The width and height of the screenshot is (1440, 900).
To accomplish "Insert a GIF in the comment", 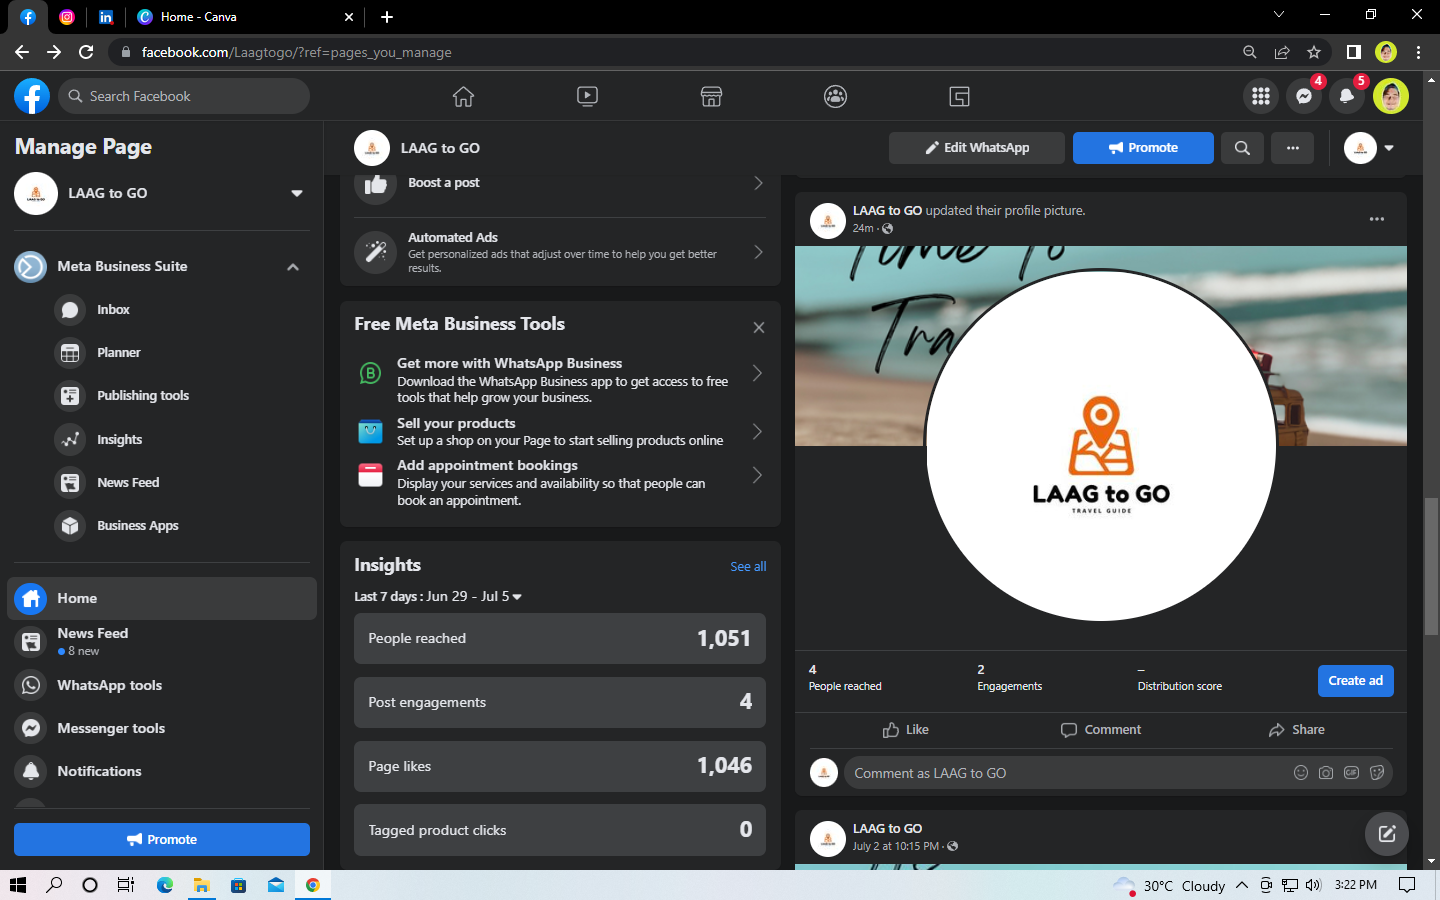I will tap(1352, 772).
